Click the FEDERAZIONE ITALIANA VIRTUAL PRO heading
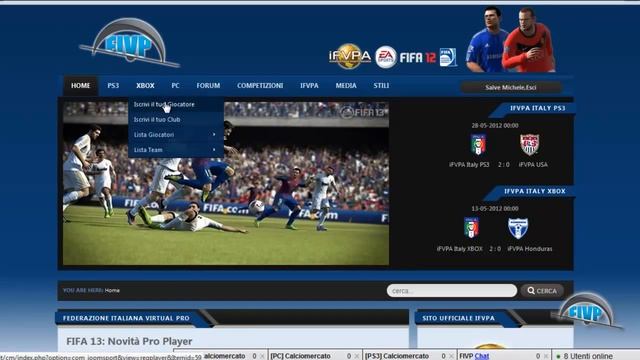 click(x=126, y=318)
